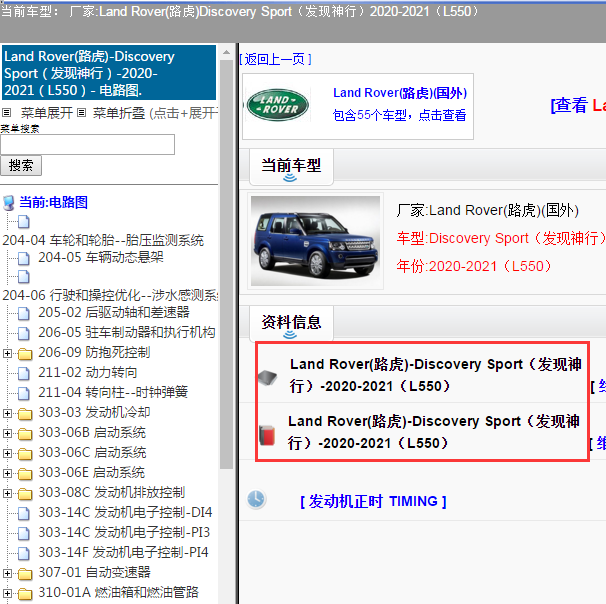Expand the 310-01A 燃油箱和燃油管路 node
This screenshot has height=604, width=606.
[7, 594]
